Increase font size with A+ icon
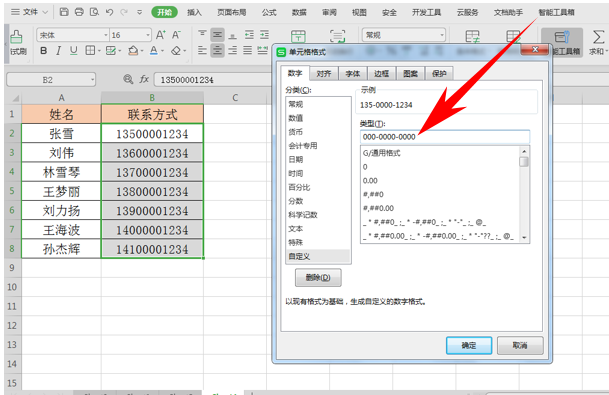Screen dimensions: 609x395 pos(160,35)
